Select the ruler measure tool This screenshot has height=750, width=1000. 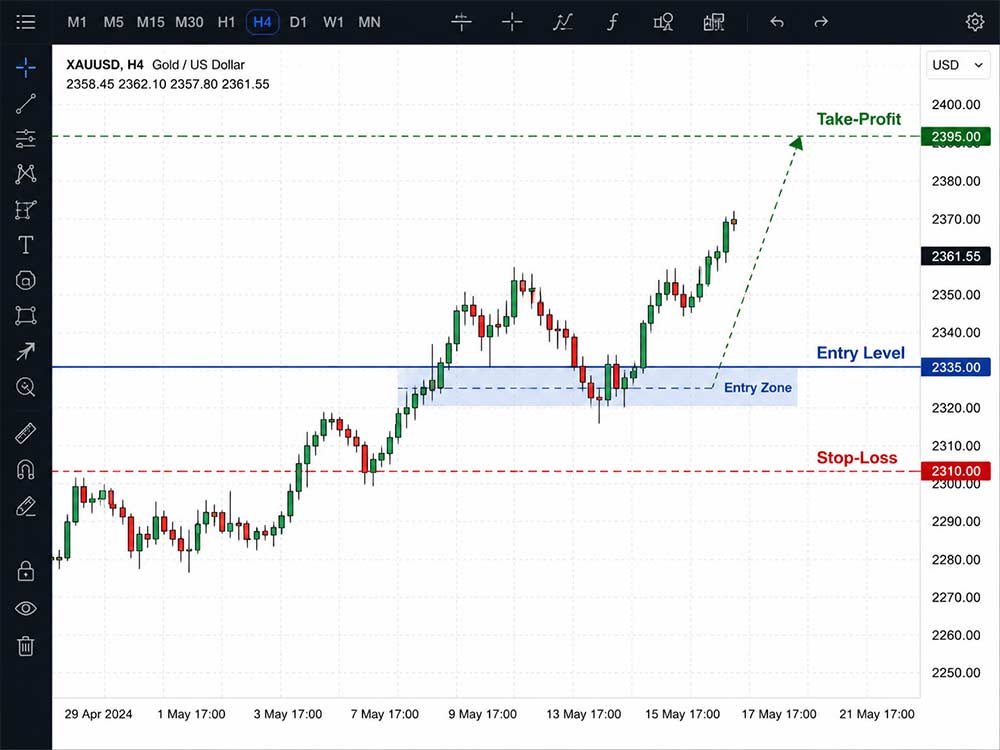(x=26, y=434)
